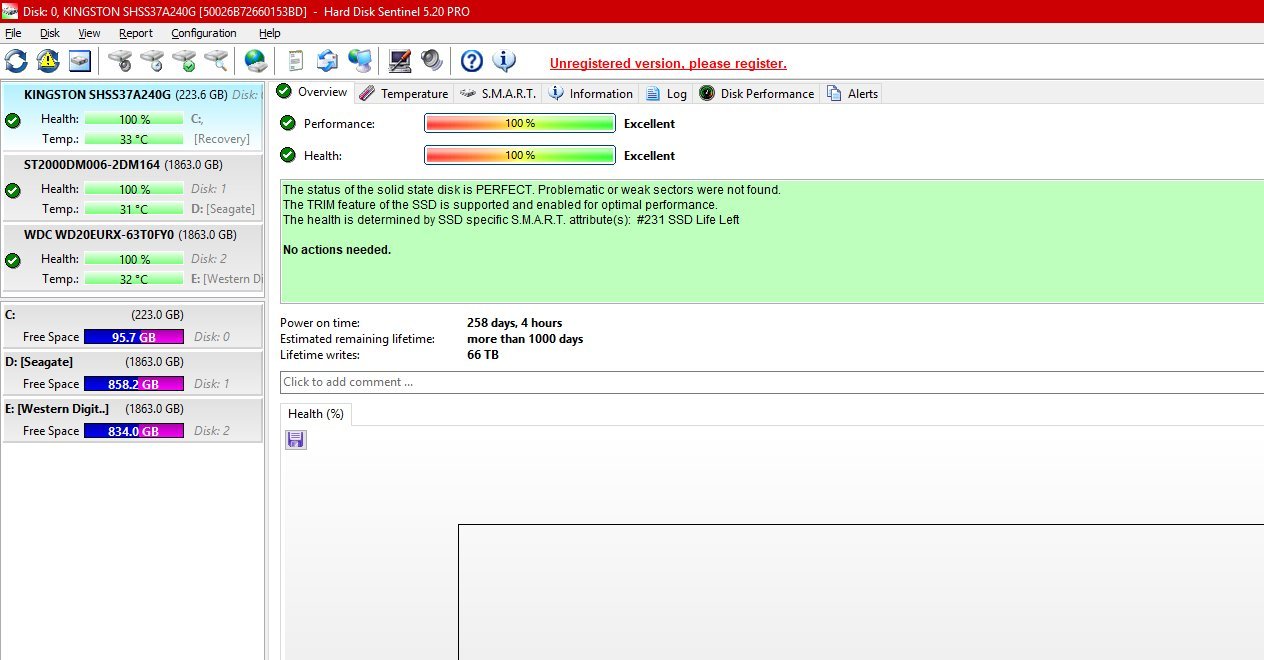Viewport: 1264px width, 660px height.
Task: Click the Health 100 % gradient bar
Action: pos(520,155)
